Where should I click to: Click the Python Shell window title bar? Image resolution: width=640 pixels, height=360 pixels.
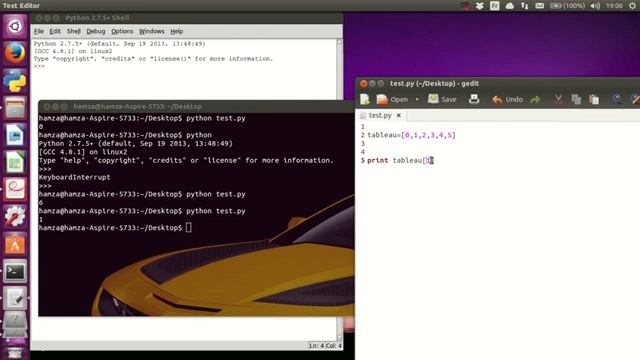coord(187,18)
